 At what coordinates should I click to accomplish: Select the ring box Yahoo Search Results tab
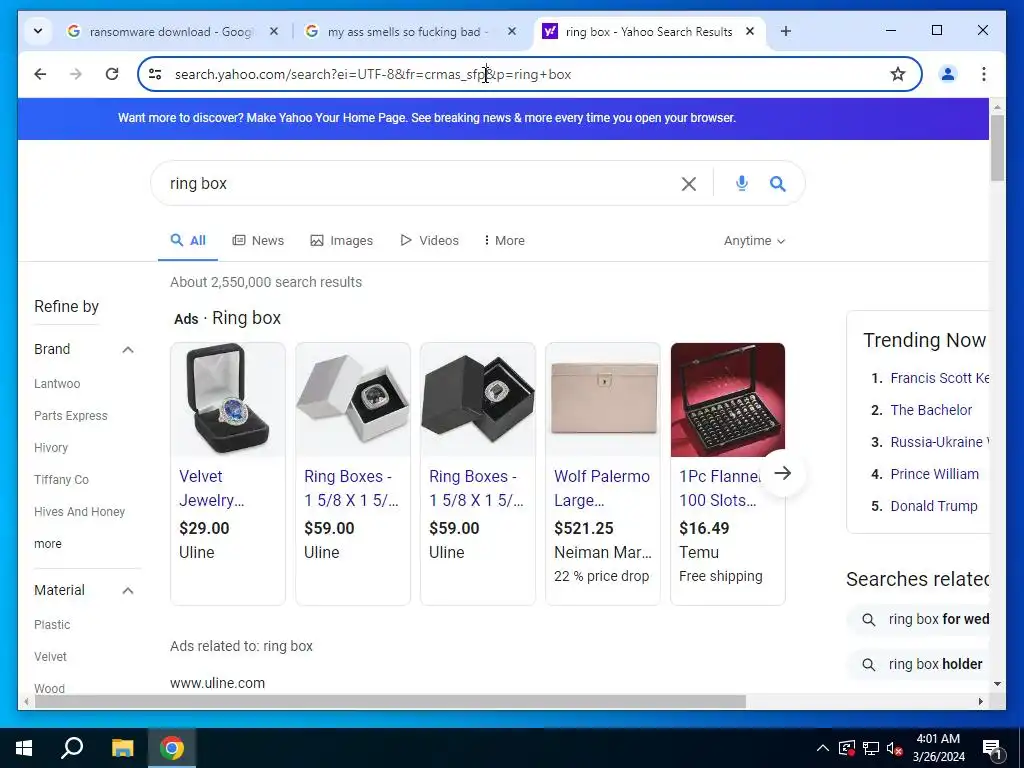coord(648,31)
